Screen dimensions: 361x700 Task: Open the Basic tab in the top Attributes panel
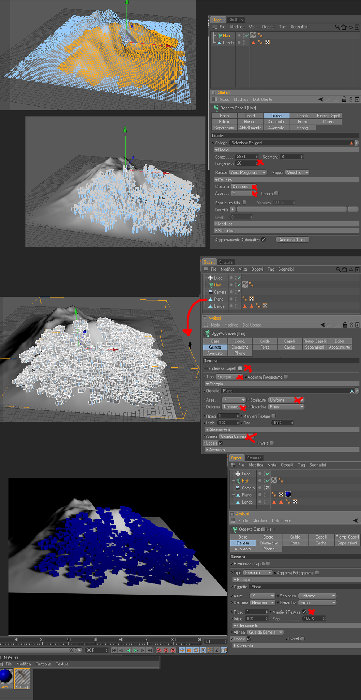tap(224, 115)
